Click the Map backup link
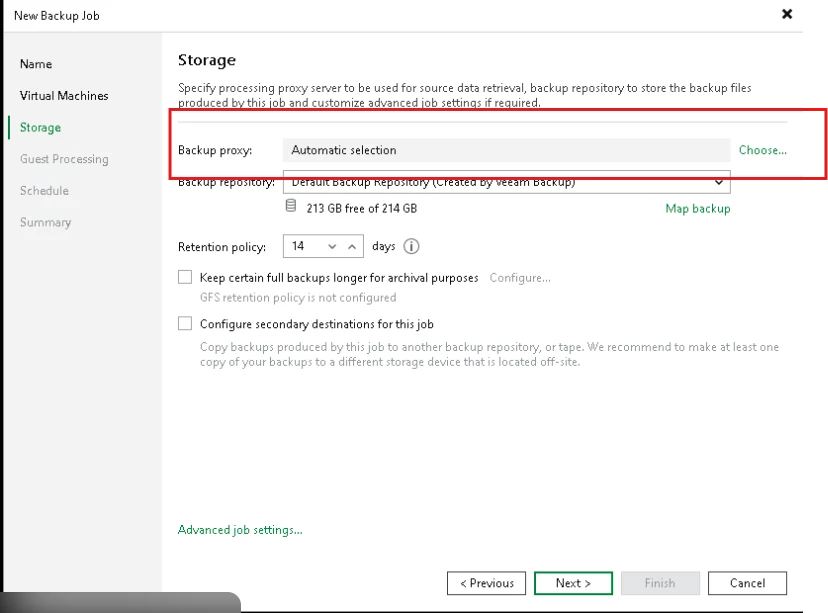 pyautogui.click(x=698, y=208)
